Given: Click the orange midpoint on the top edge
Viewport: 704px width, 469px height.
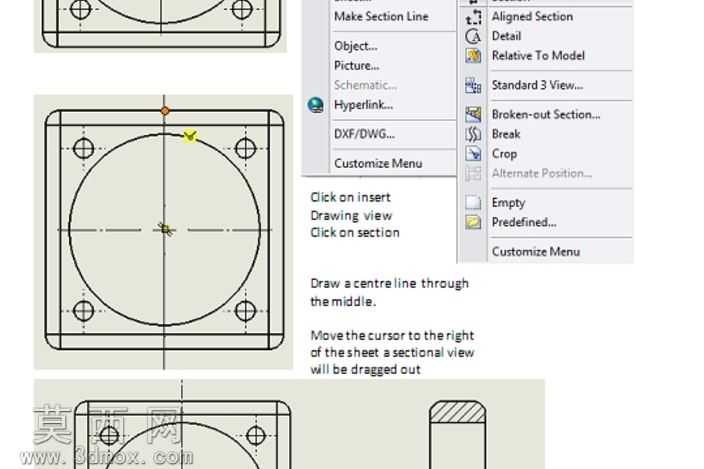Looking at the screenshot, I should tap(165, 111).
